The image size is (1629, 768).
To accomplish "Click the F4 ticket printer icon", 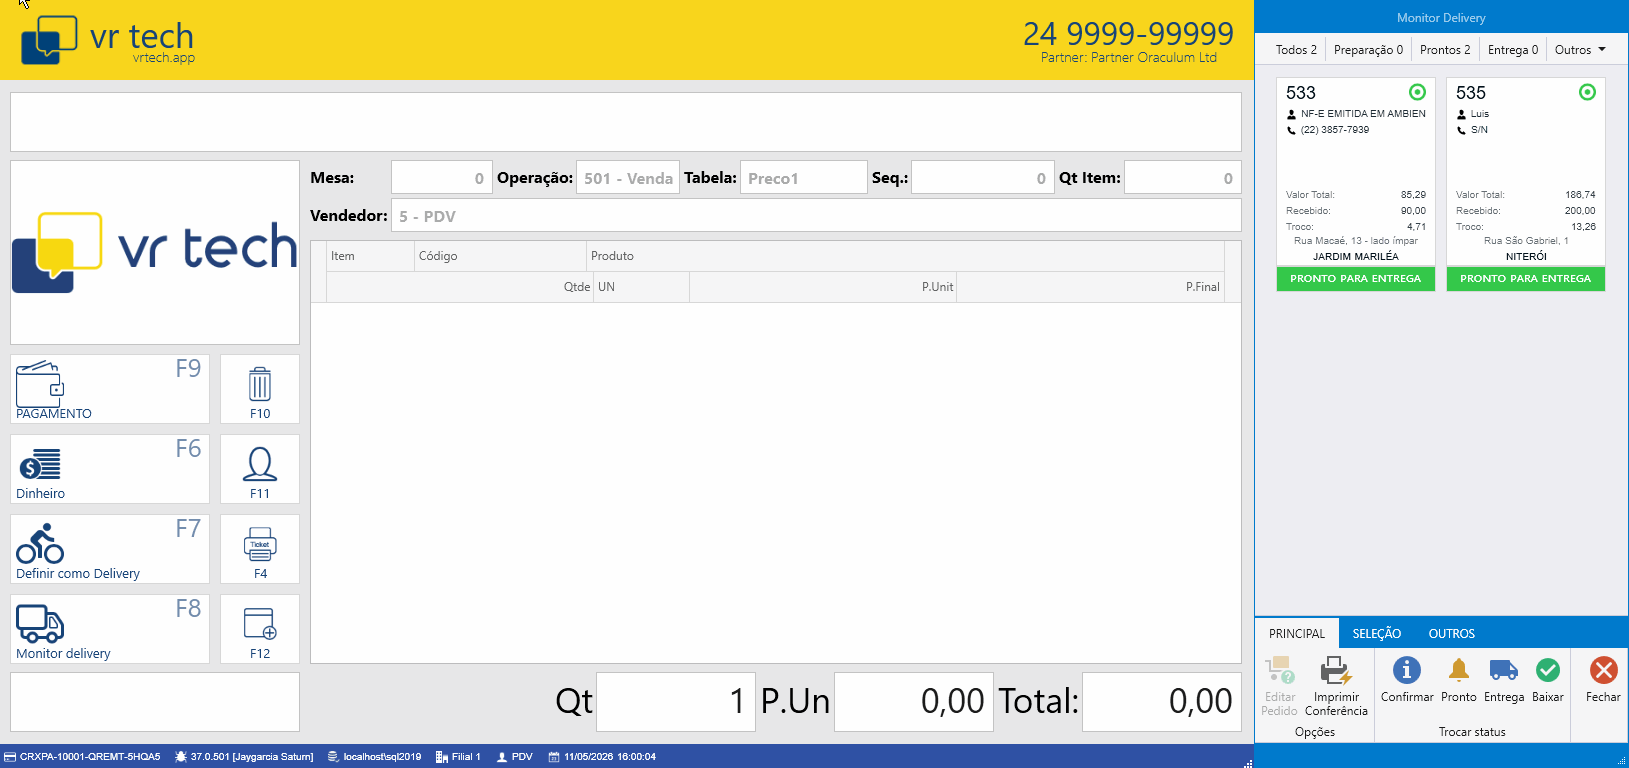I will [260, 544].
